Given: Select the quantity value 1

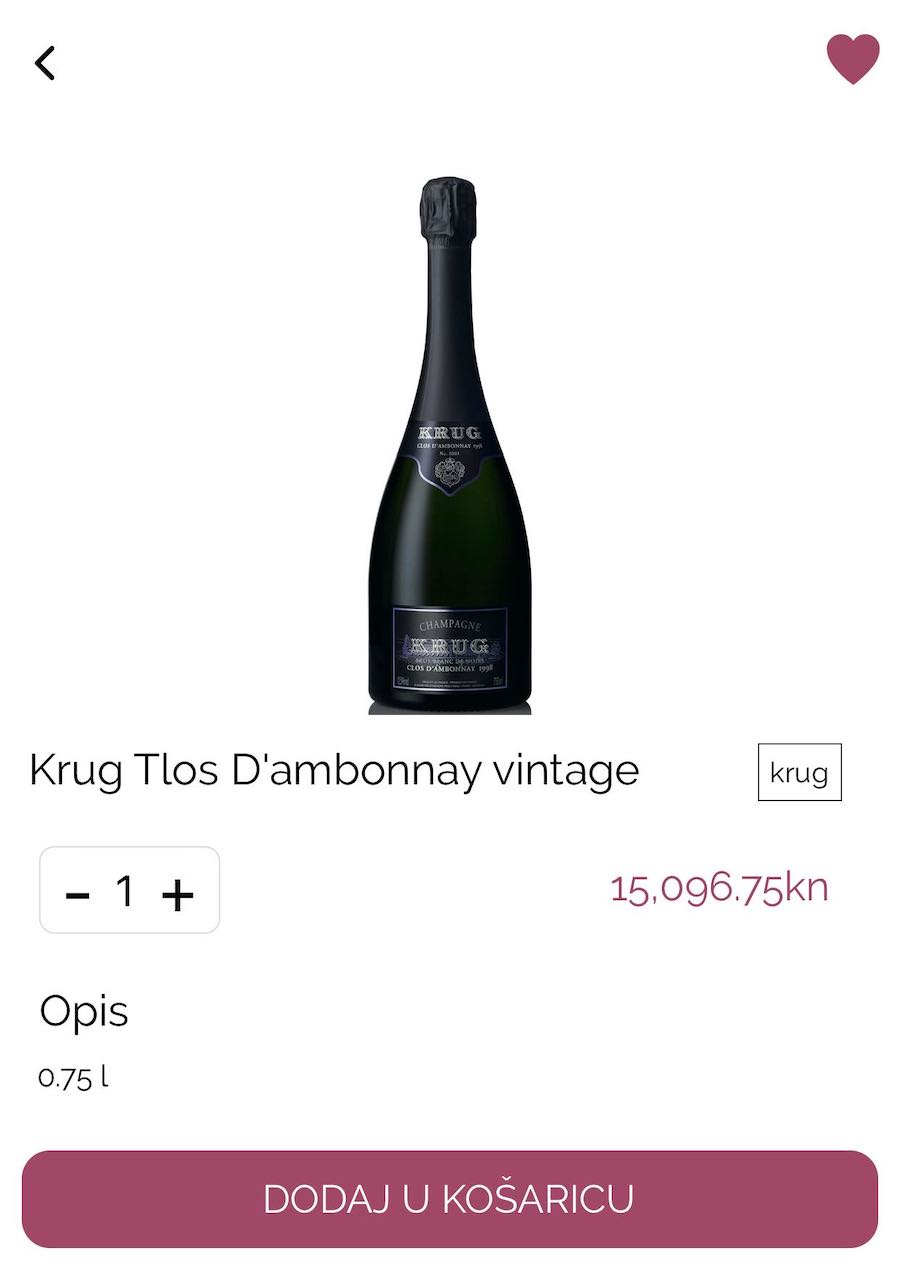Looking at the screenshot, I should point(125,890).
